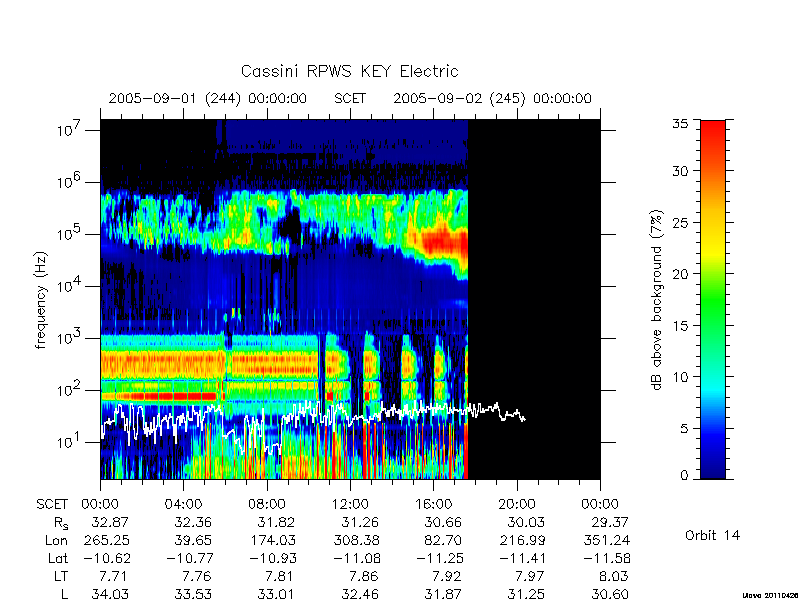800x600 pixels.
Task: Click the time tick label '04:00'
Action: point(183,504)
